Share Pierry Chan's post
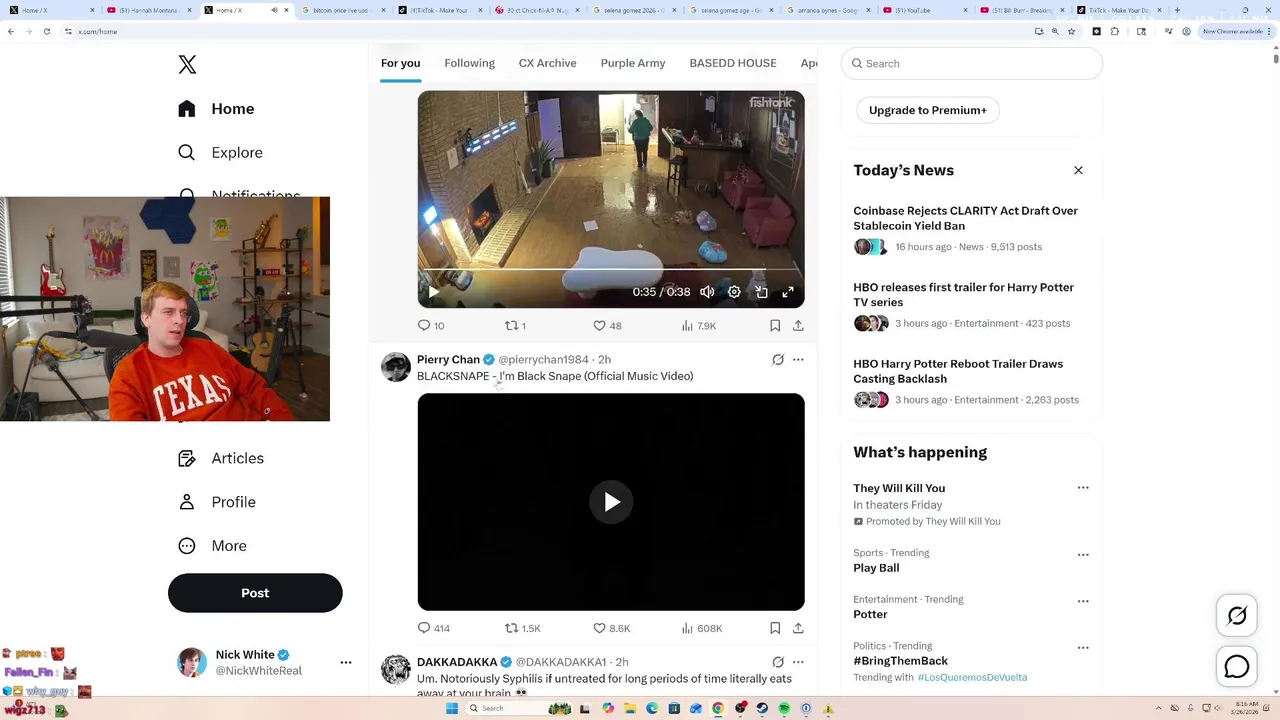This screenshot has height=720, width=1280. tap(798, 628)
